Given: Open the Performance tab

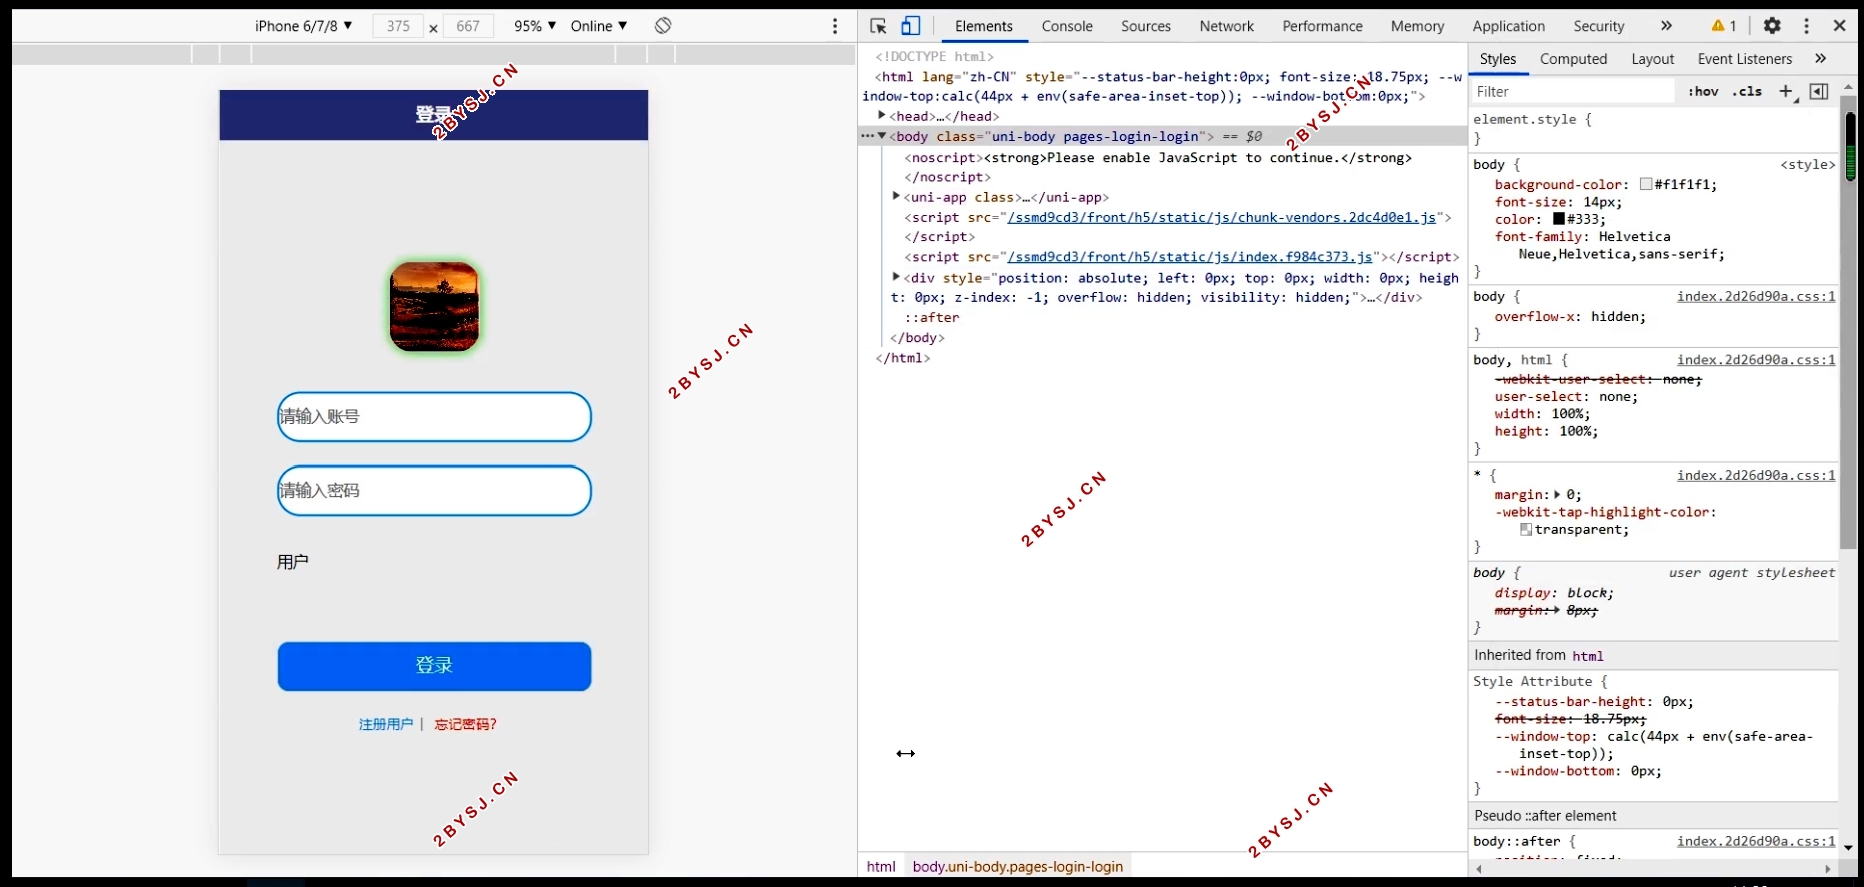Looking at the screenshot, I should click(x=1322, y=26).
